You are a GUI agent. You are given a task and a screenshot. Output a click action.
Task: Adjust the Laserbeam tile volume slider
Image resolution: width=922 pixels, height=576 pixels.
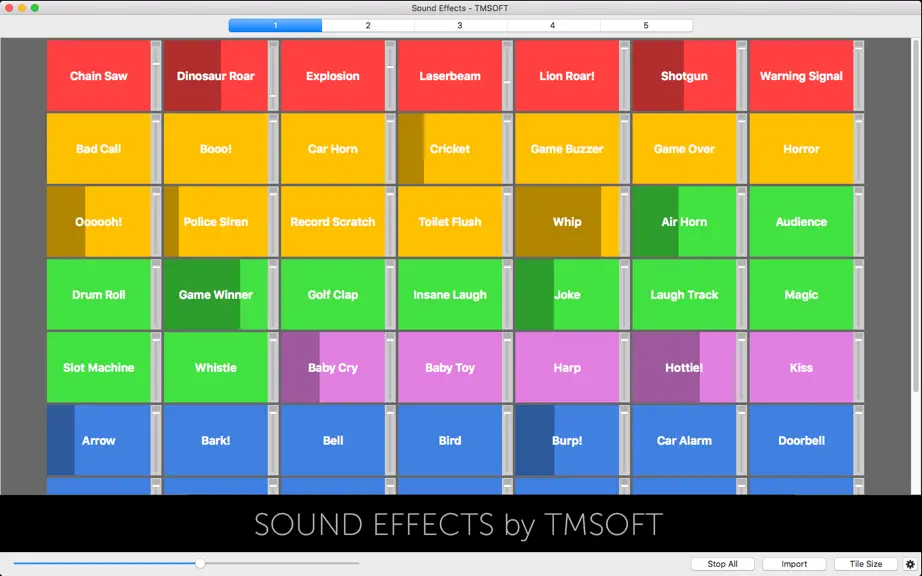point(507,76)
